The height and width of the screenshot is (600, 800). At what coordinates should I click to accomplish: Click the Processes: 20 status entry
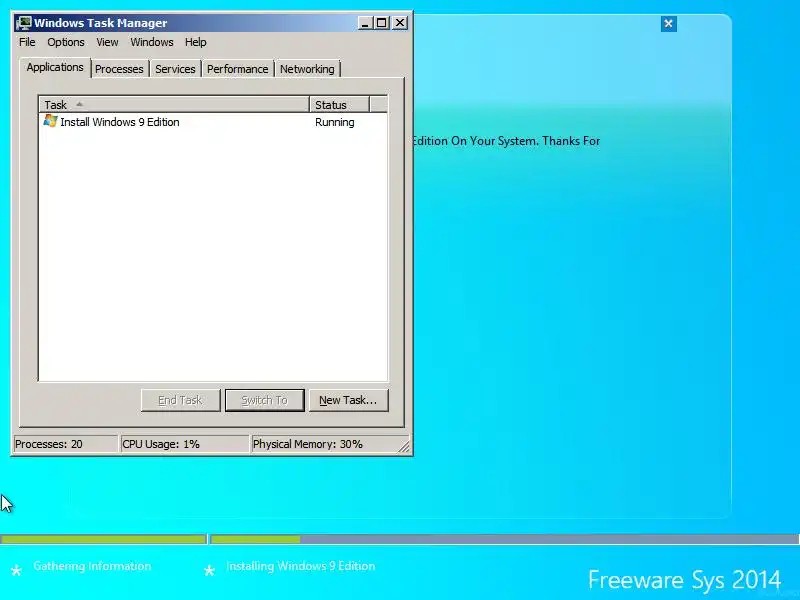click(65, 444)
